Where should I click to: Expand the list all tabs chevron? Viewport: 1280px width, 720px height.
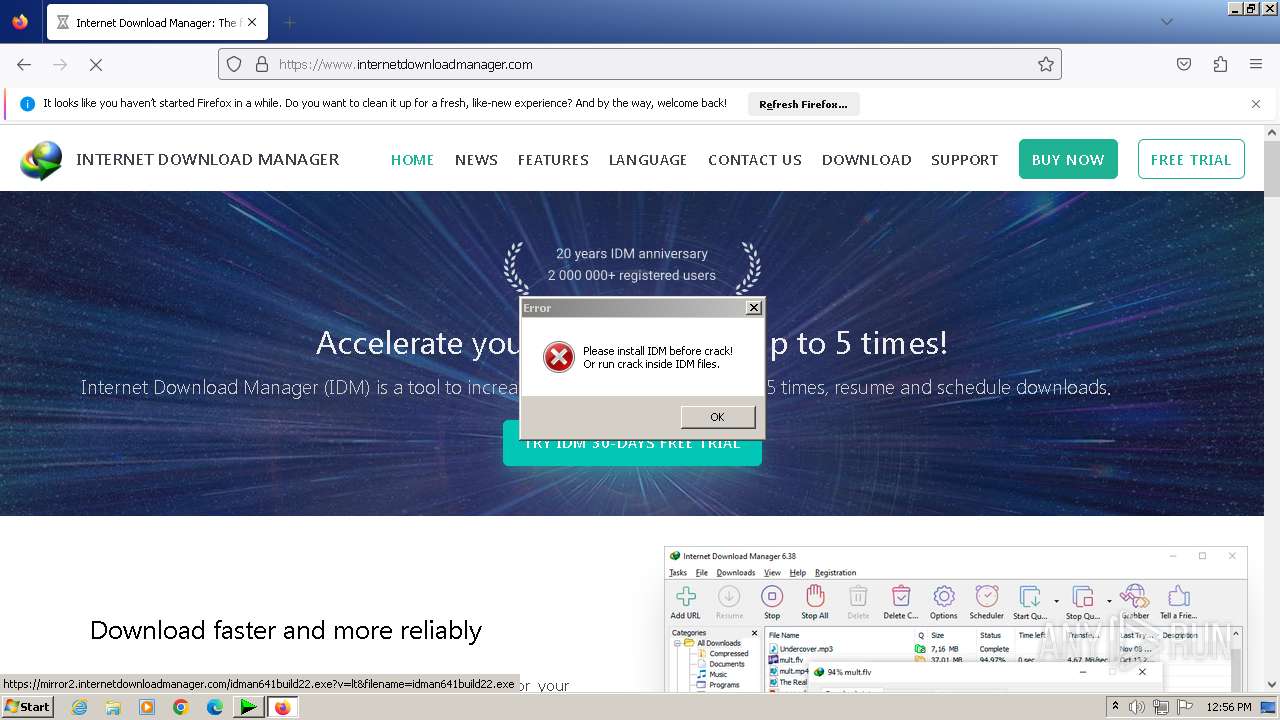tap(1166, 22)
